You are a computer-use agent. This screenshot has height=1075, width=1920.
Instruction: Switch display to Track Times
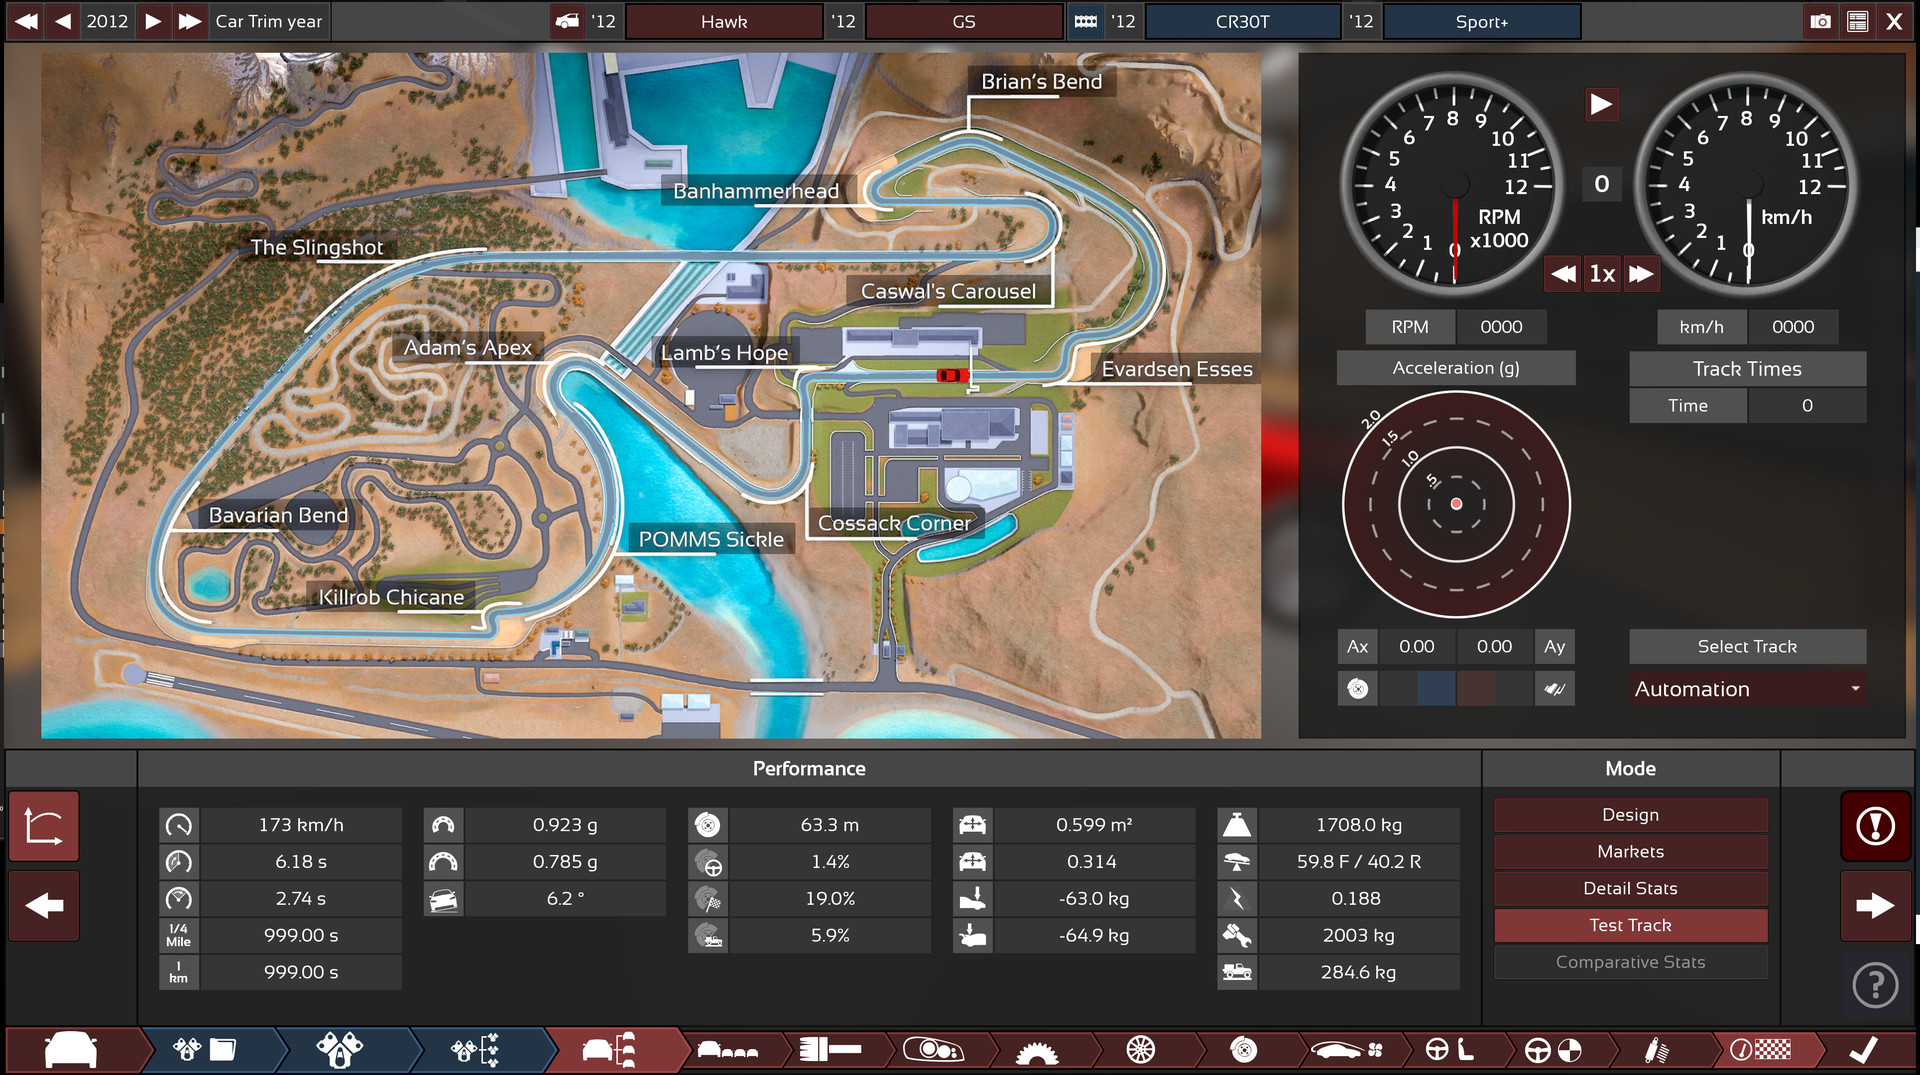coord(1747,368)
